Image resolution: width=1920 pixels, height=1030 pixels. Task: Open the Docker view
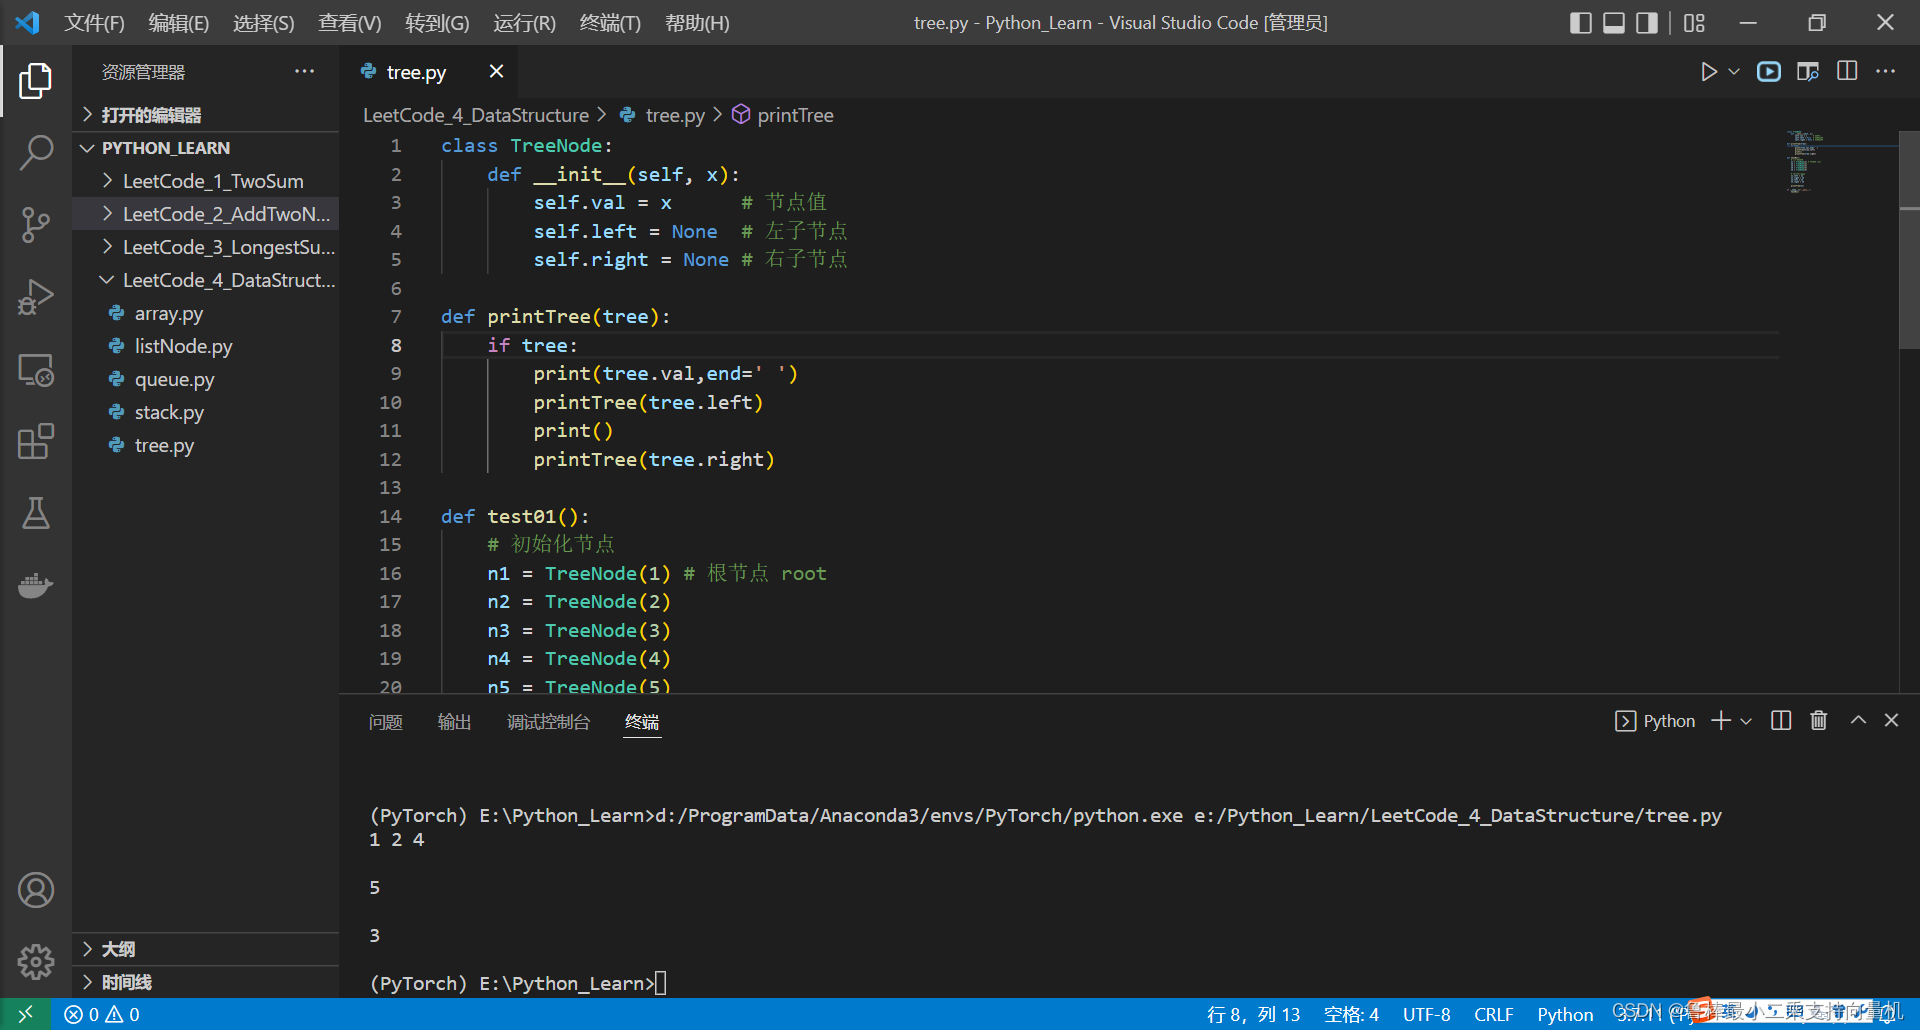pyautogui.click(x=36, y=585)
